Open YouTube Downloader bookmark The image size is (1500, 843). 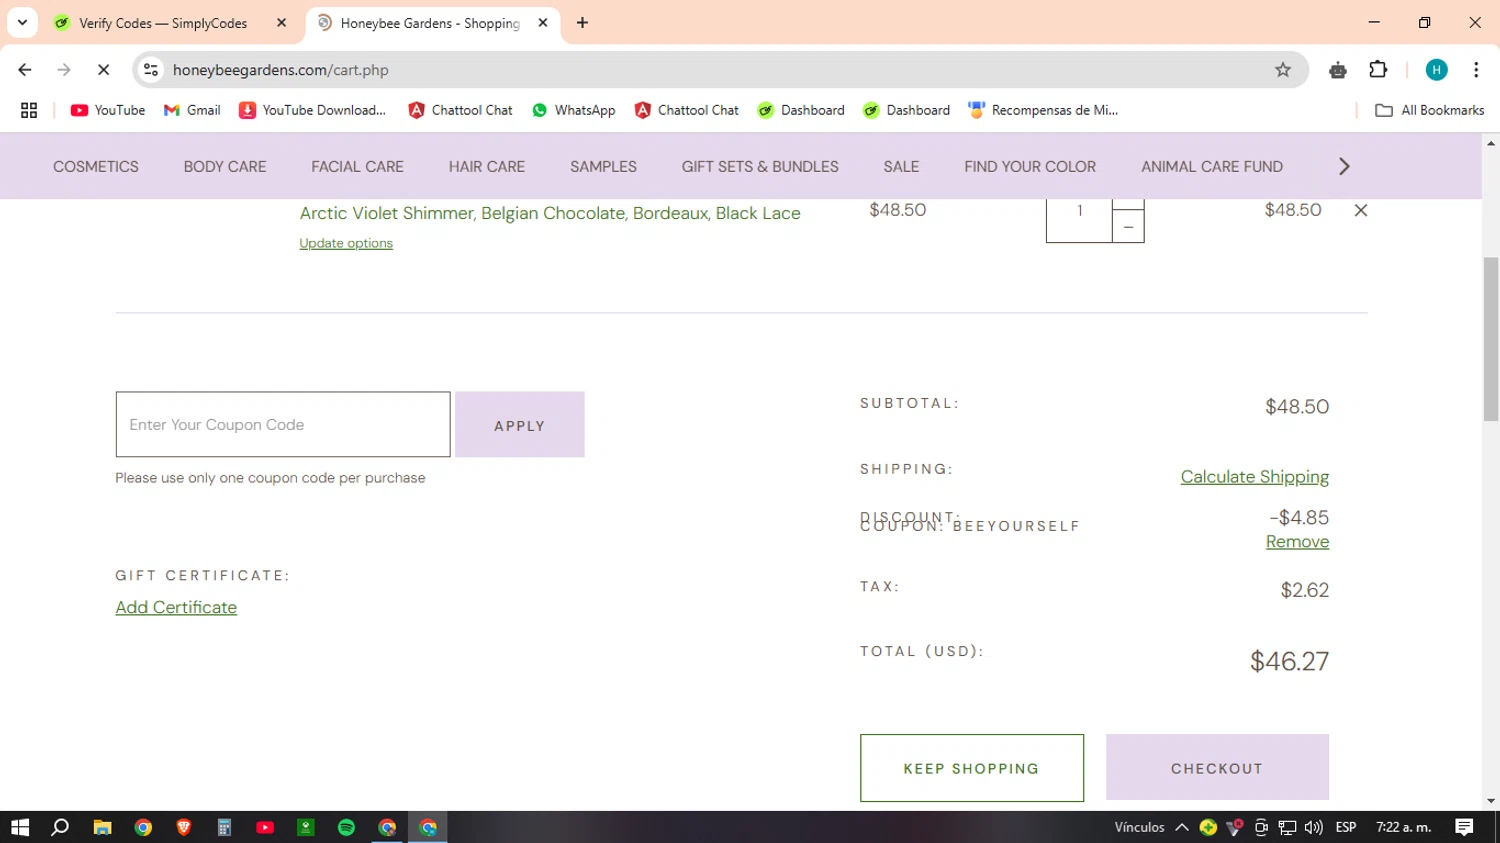pyautogui.click(x=312, y=110)
